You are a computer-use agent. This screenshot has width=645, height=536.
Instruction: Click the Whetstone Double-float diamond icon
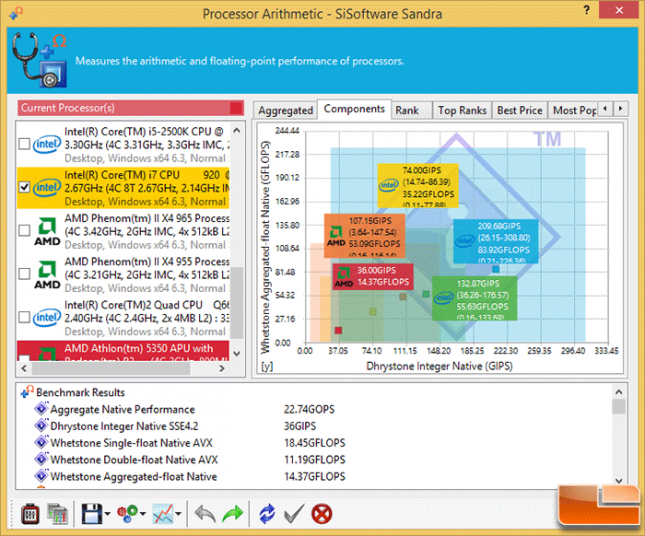coord(41,459)
